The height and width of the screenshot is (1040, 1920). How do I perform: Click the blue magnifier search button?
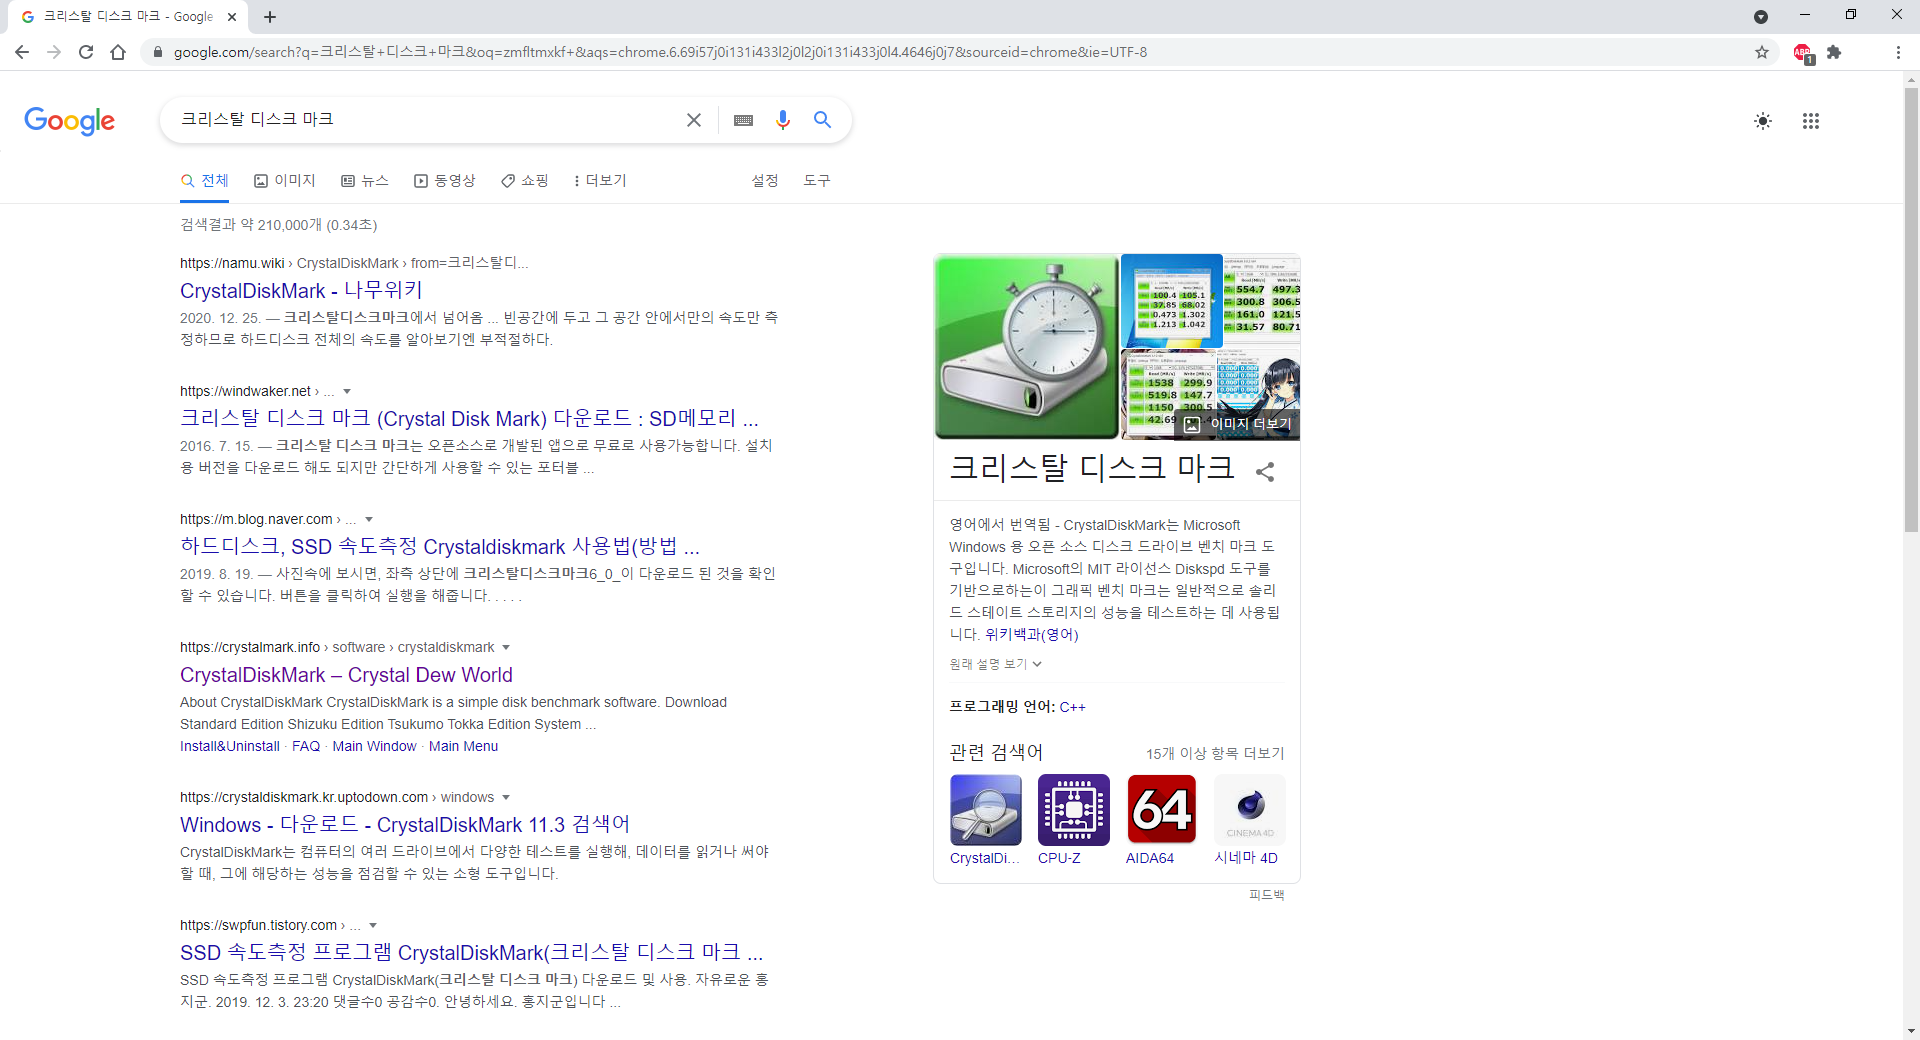coord(823,120)
